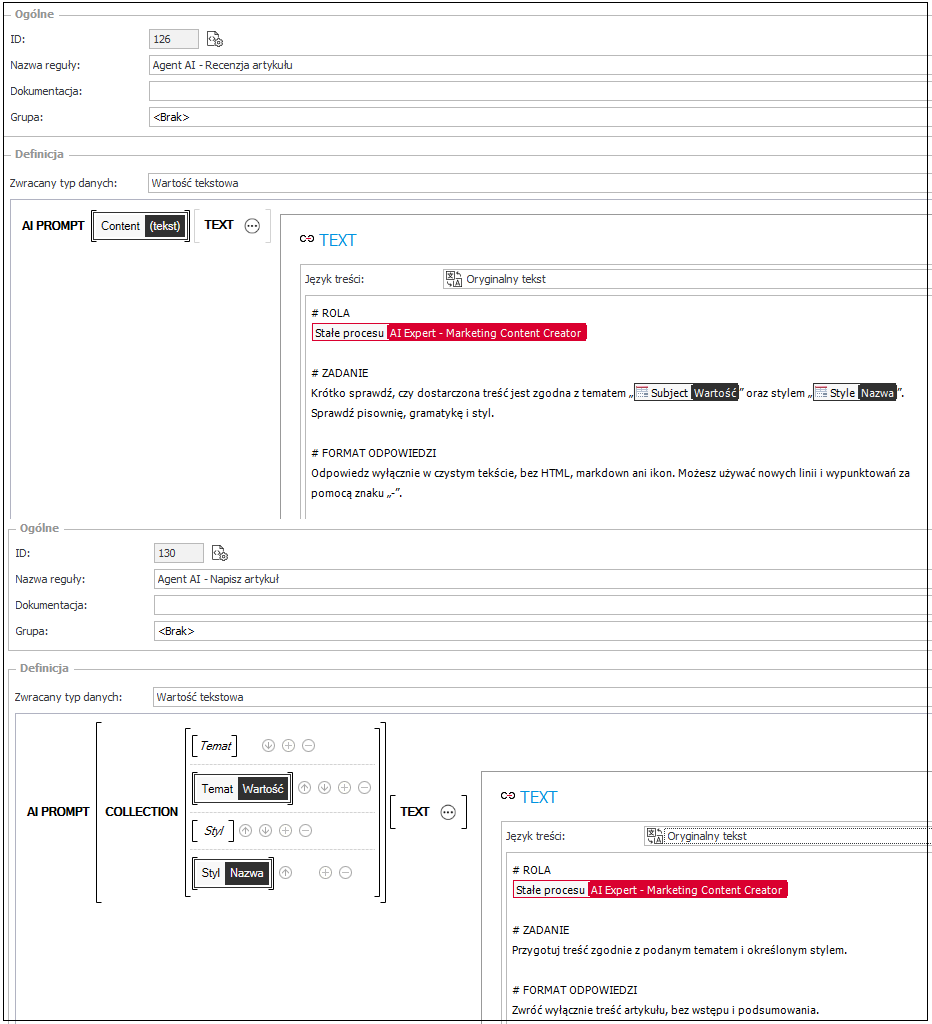Open the Grupa dropdown in the Recenzja artykułu rule

tap(540, 117)
